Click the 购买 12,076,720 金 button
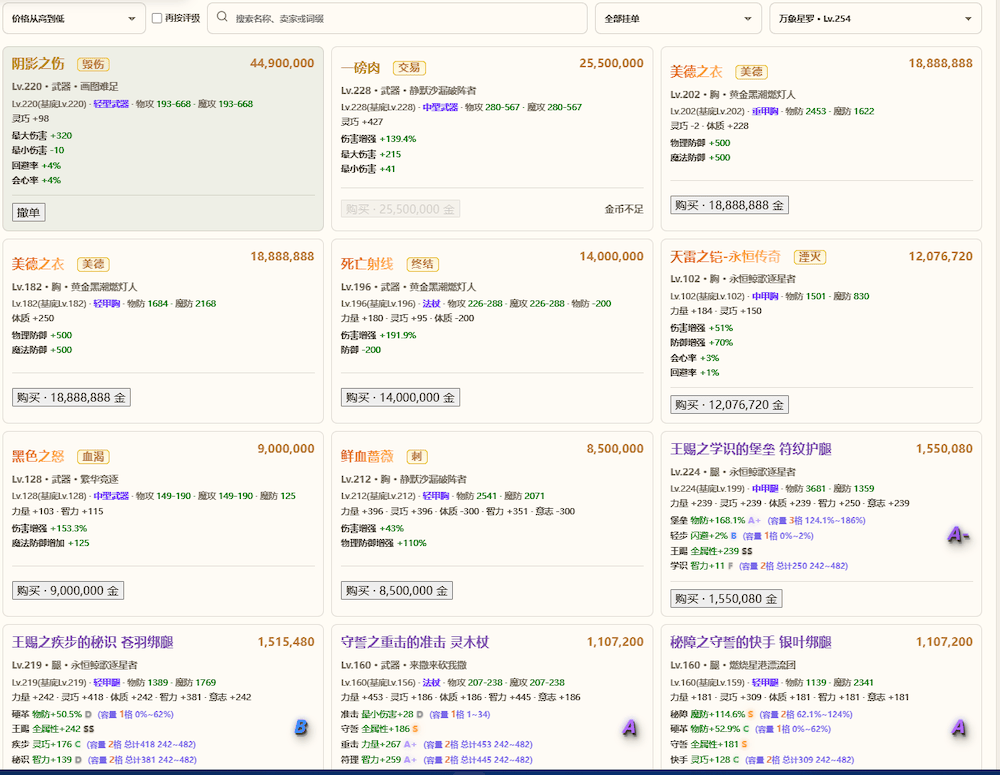1000x775 pixels. click(729, 404)
